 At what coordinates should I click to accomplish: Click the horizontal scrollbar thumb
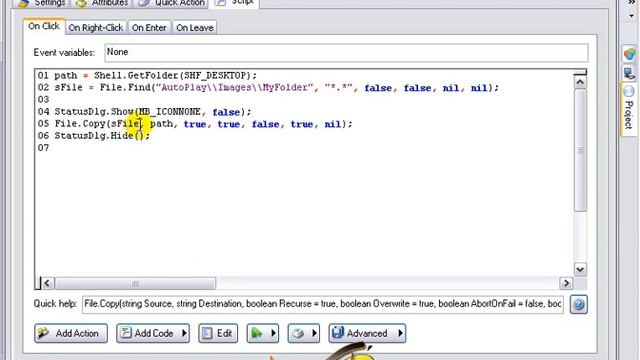pyautogui.click(x=135, y=283)
